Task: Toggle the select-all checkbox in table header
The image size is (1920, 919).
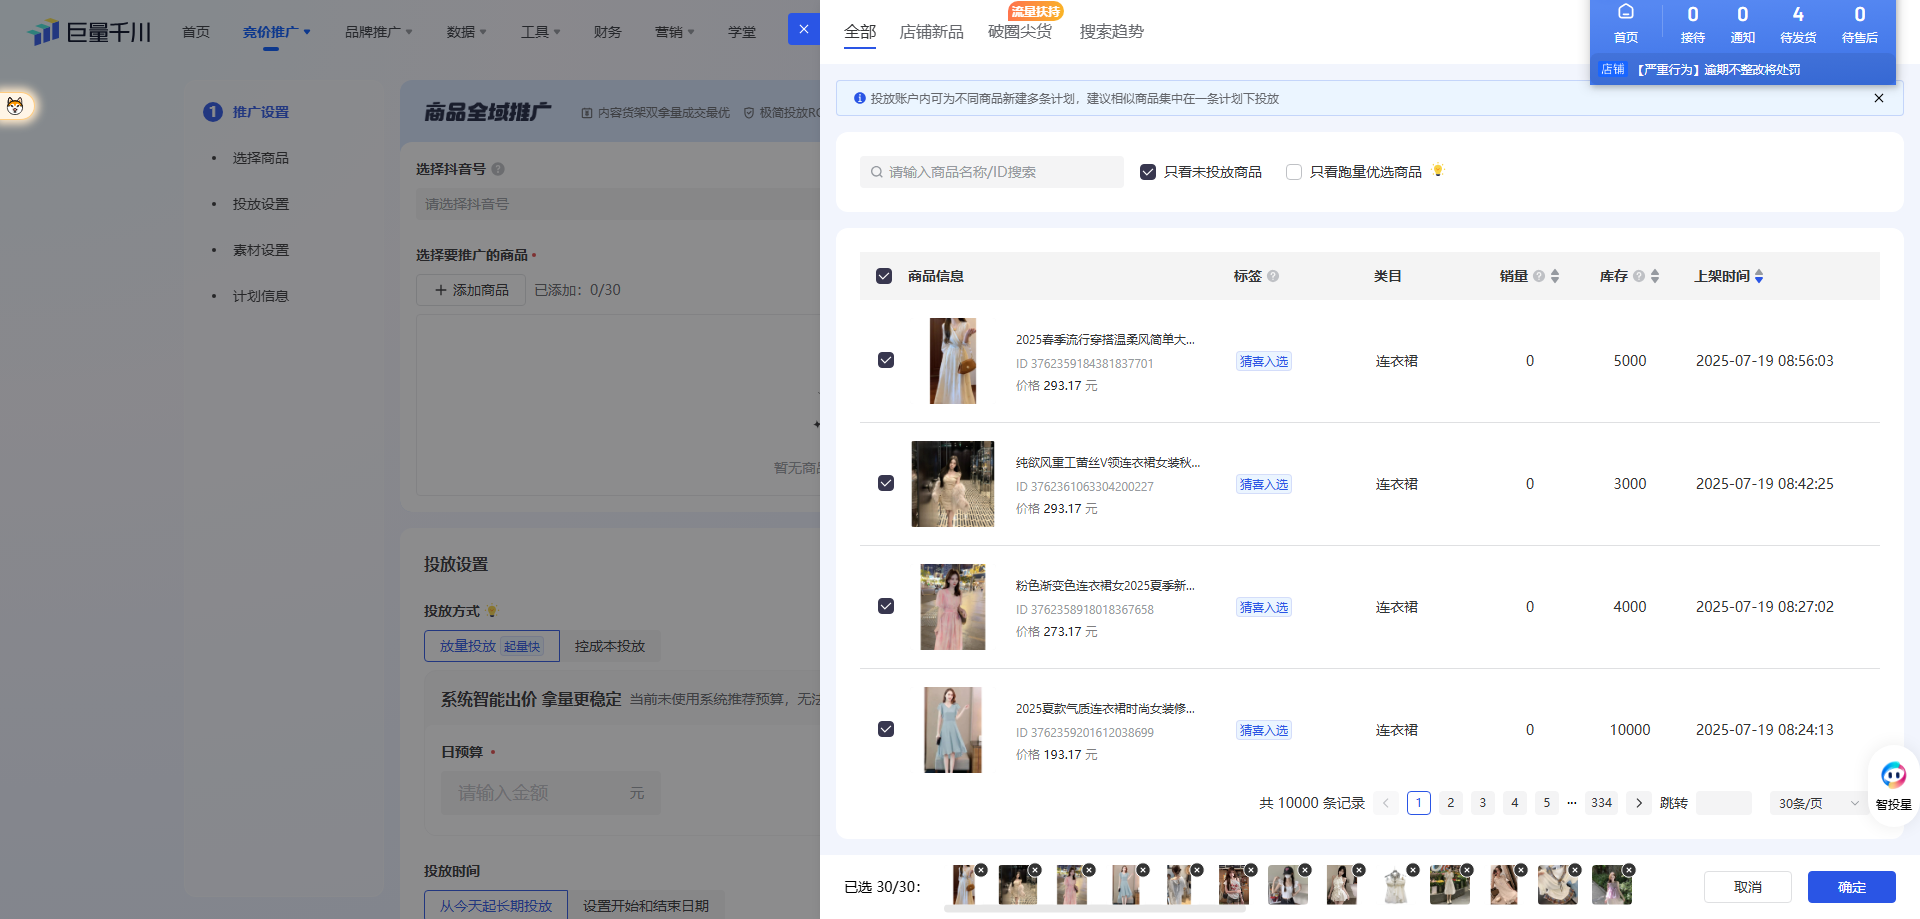Action: pyautogui.click(x=884, y=276)
